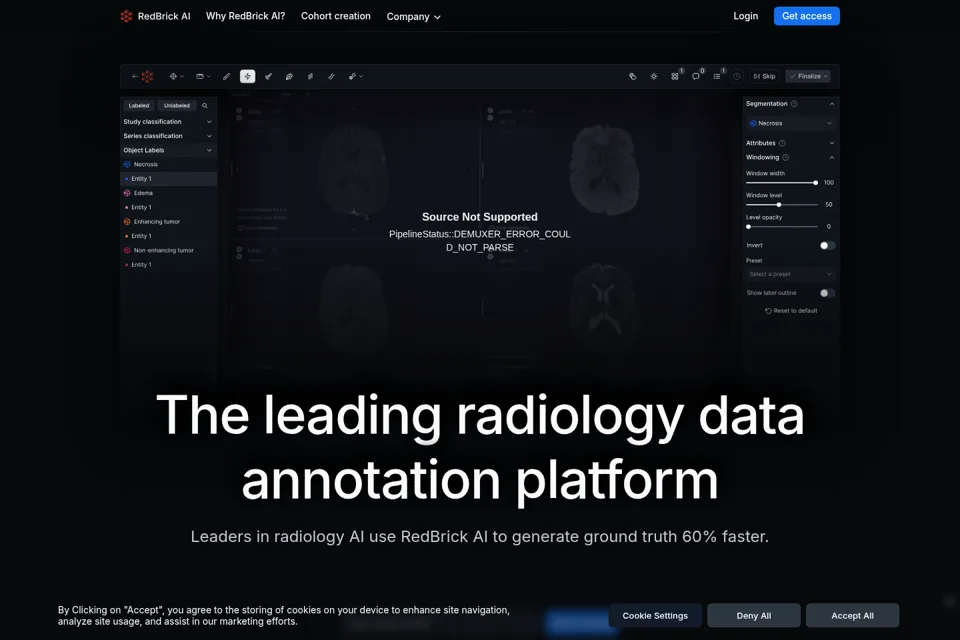Open the Necrosis segmentation dropdown

pos(790,123)
